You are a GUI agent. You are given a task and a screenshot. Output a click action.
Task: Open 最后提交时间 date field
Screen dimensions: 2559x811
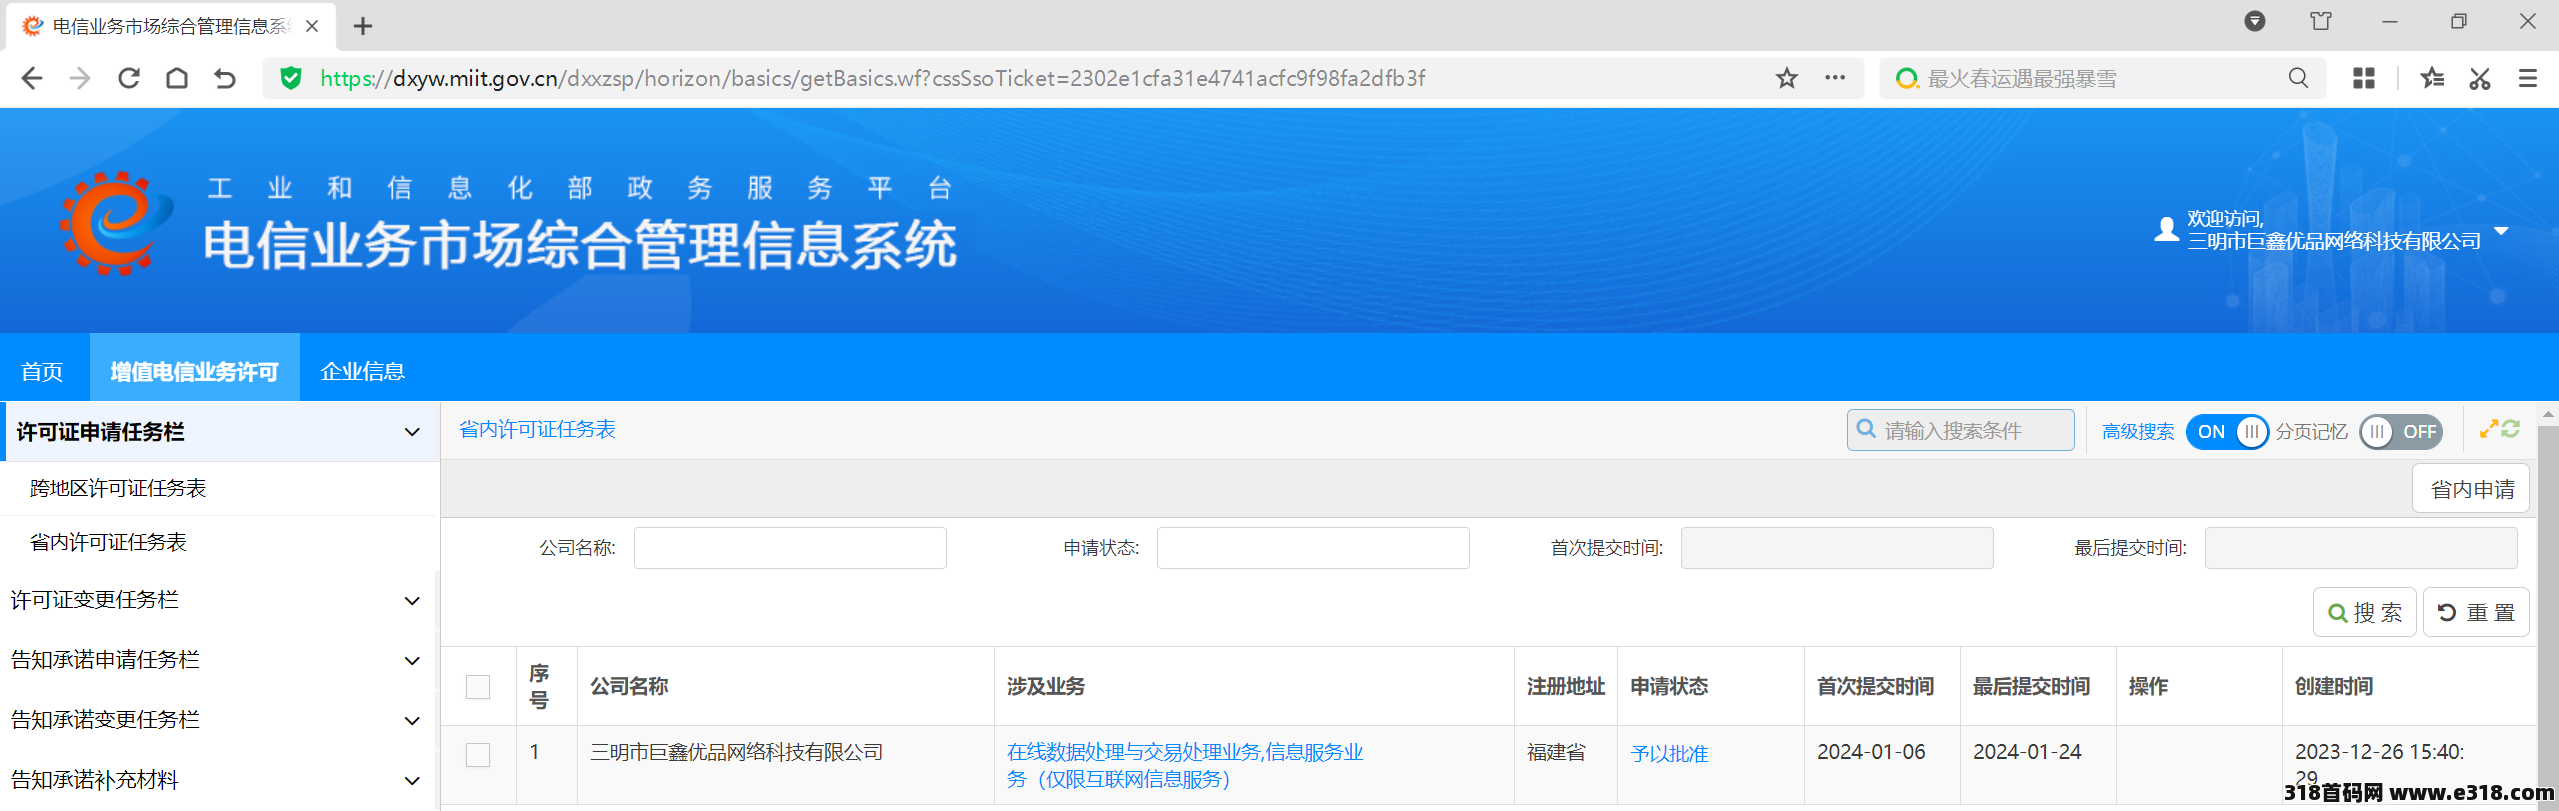point(2361,548)
